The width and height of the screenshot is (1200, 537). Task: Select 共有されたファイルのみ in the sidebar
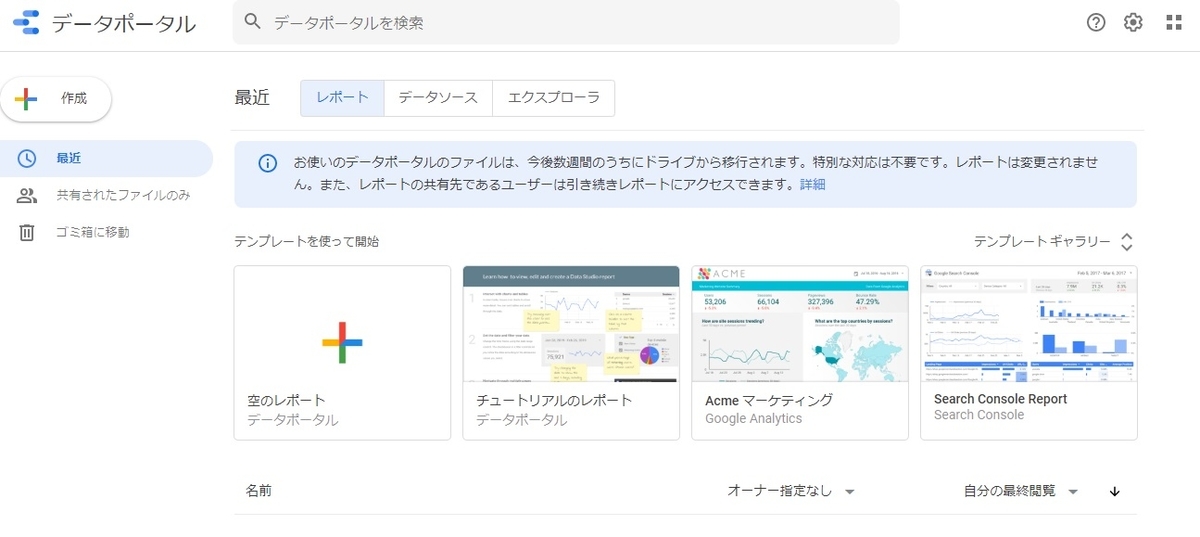106,195
